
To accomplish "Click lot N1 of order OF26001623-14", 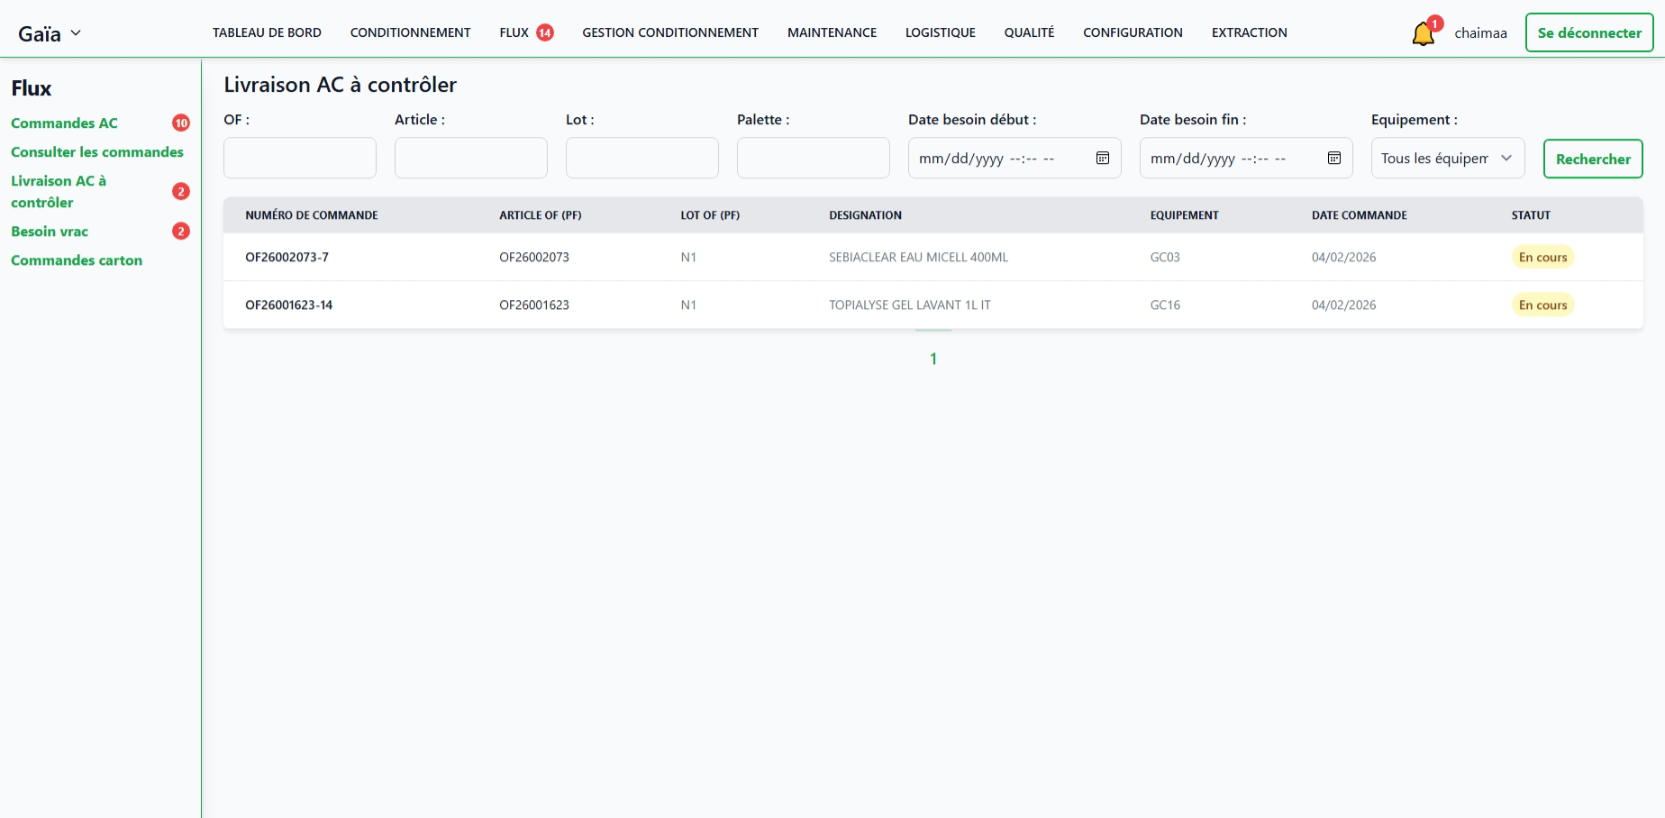I will coord(688,305).
